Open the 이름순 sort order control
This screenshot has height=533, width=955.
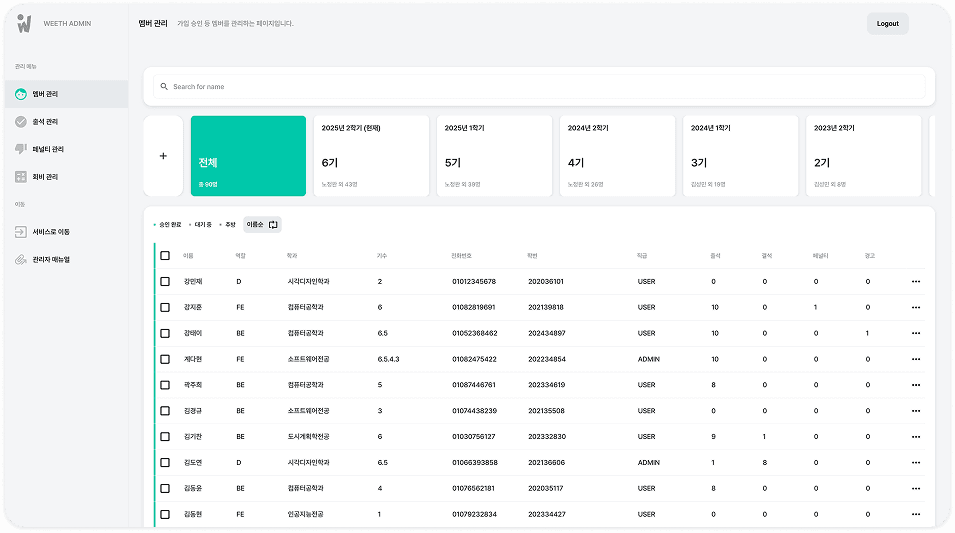263,225
